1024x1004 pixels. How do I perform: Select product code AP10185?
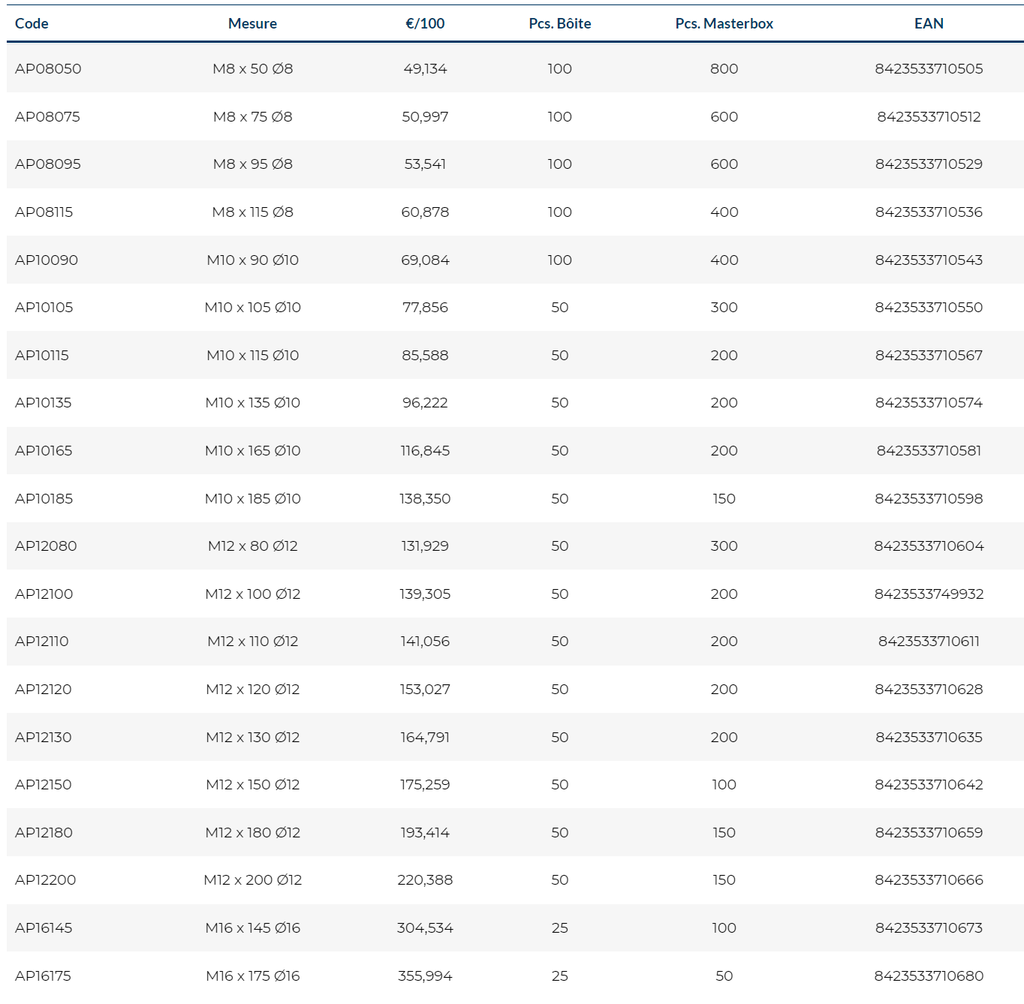tap(44, 498)
